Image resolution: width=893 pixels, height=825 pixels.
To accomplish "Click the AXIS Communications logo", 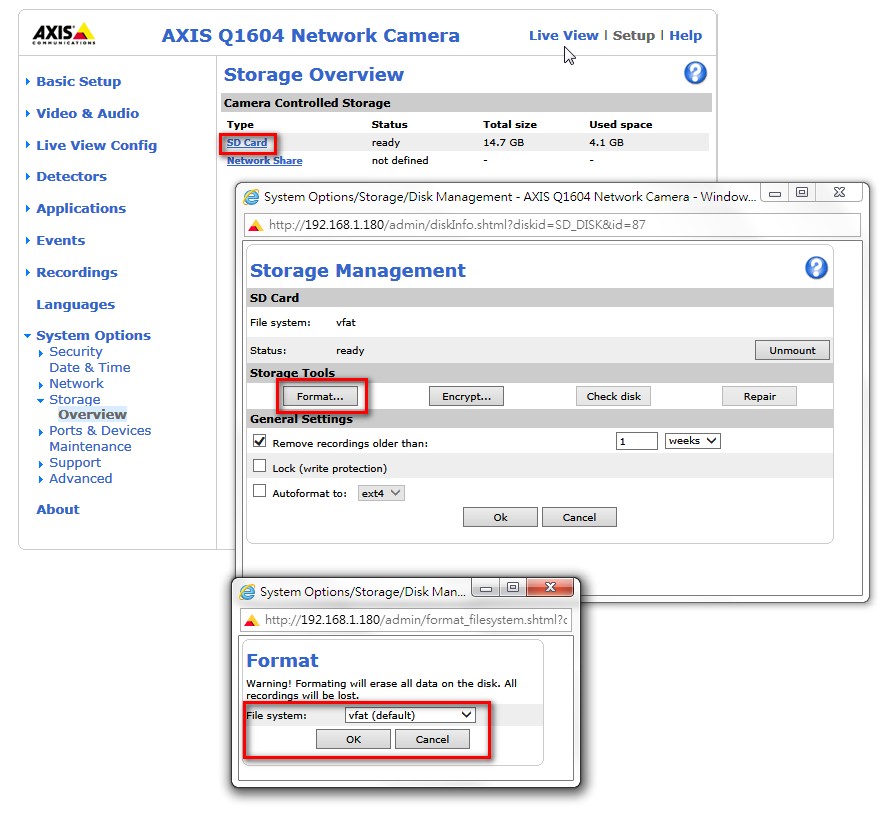I will [64, 34].
